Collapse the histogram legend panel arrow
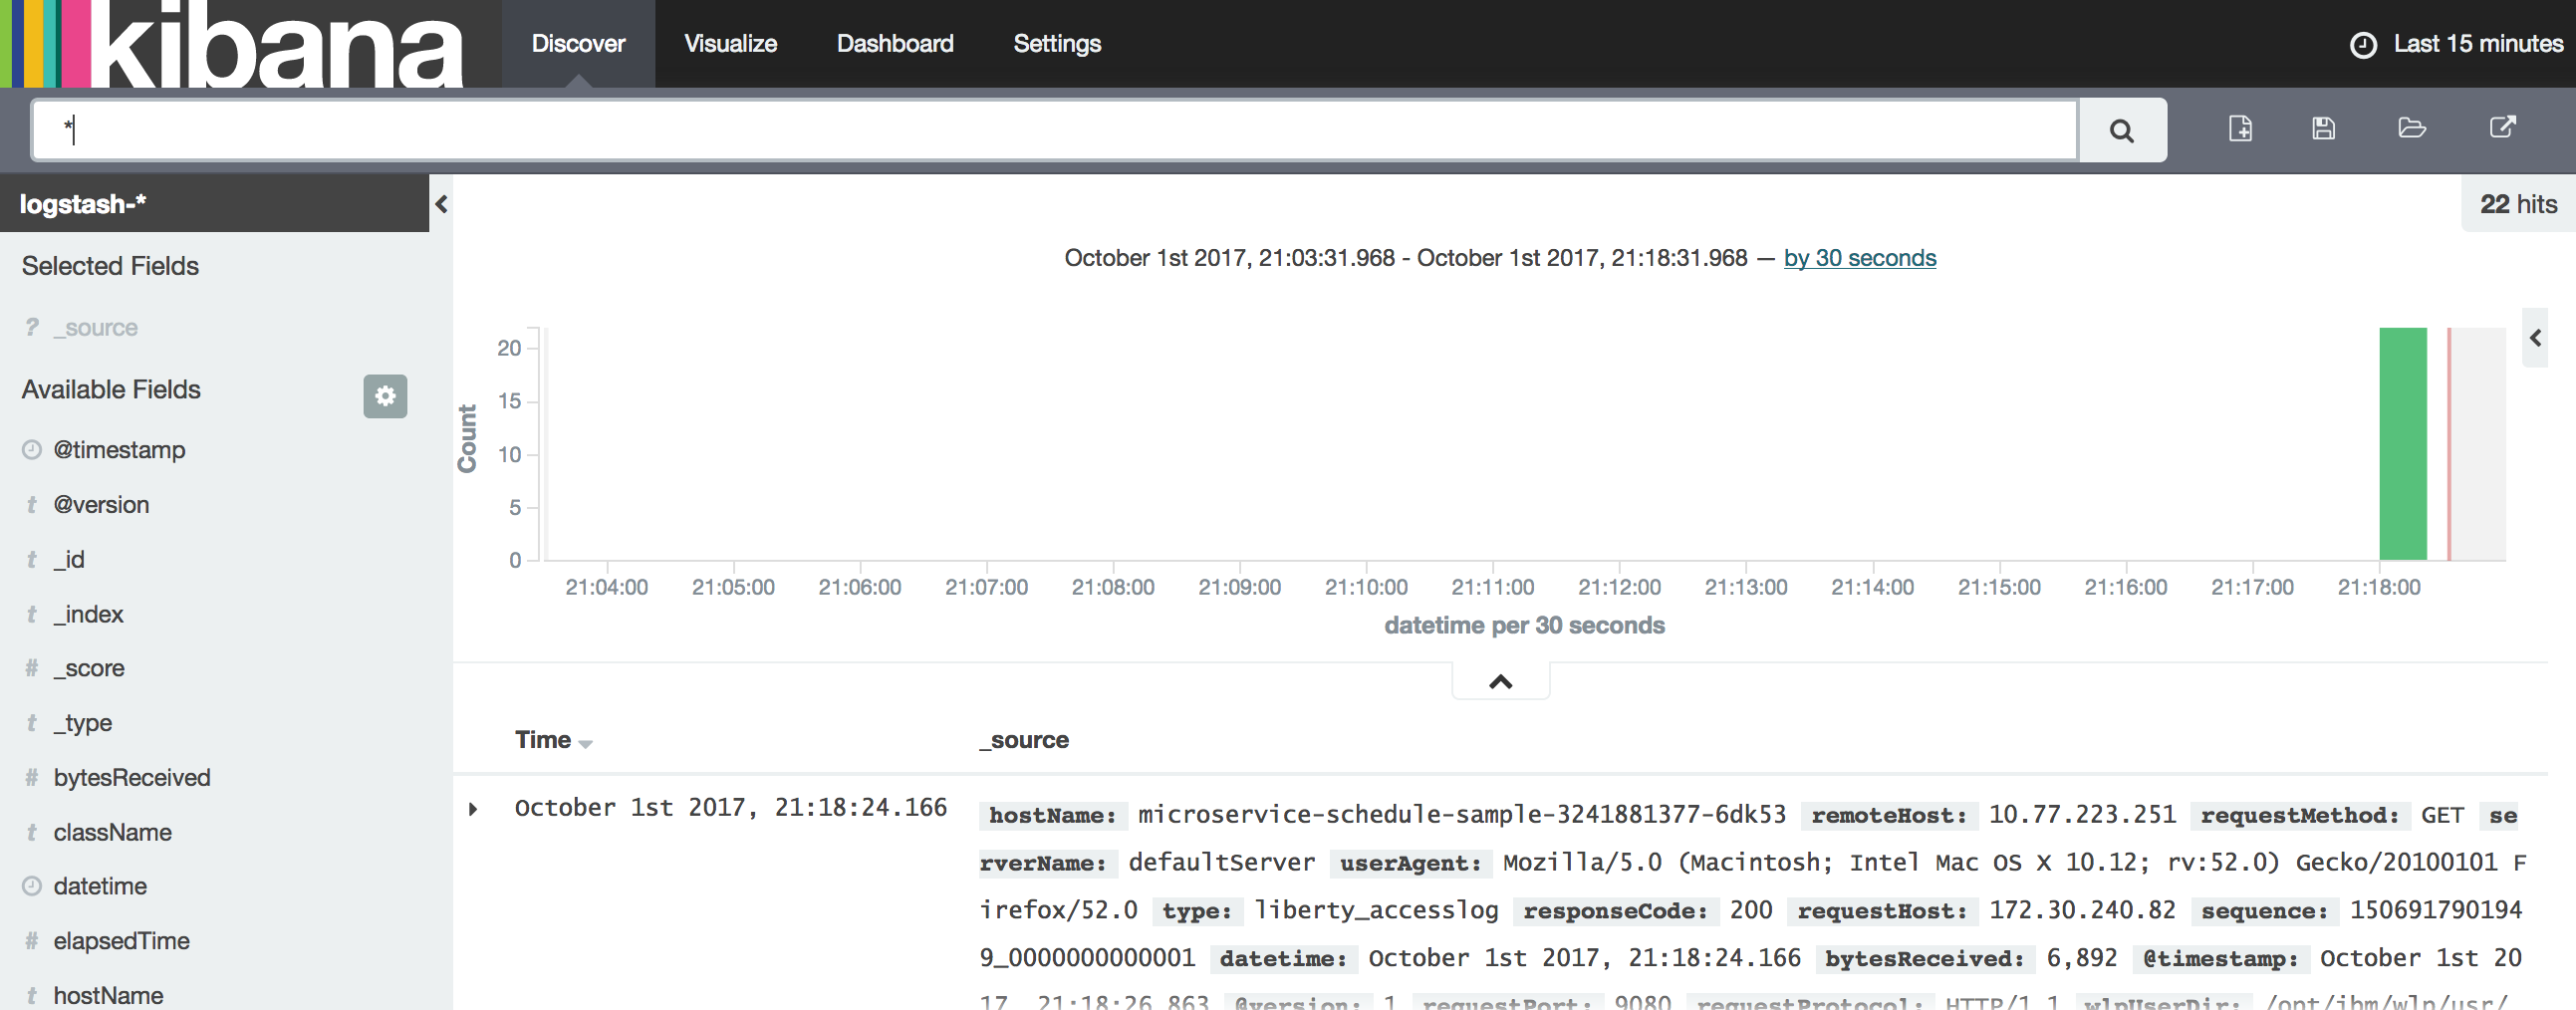 click(x=2535, y=338)
